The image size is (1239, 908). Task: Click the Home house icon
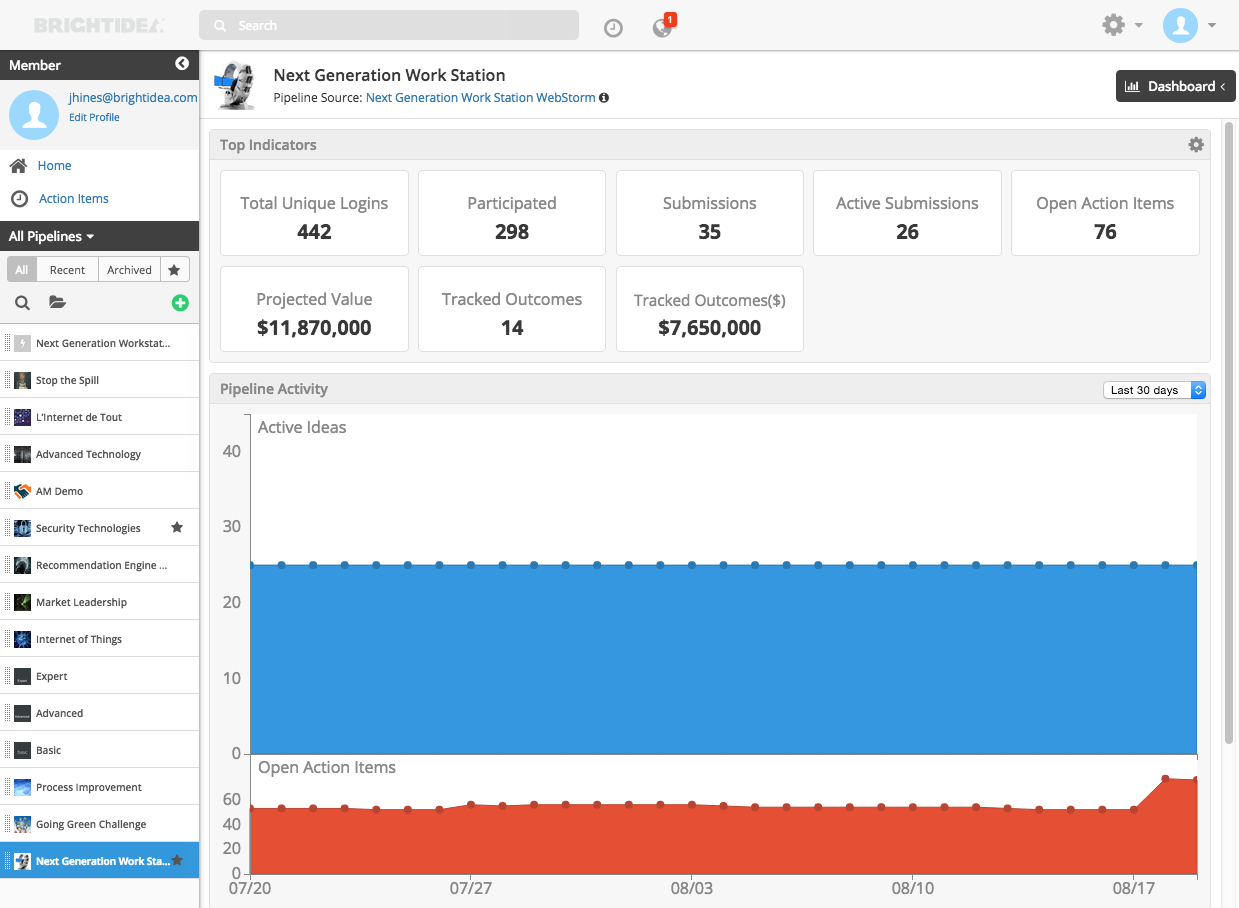[x=18, y=166]
